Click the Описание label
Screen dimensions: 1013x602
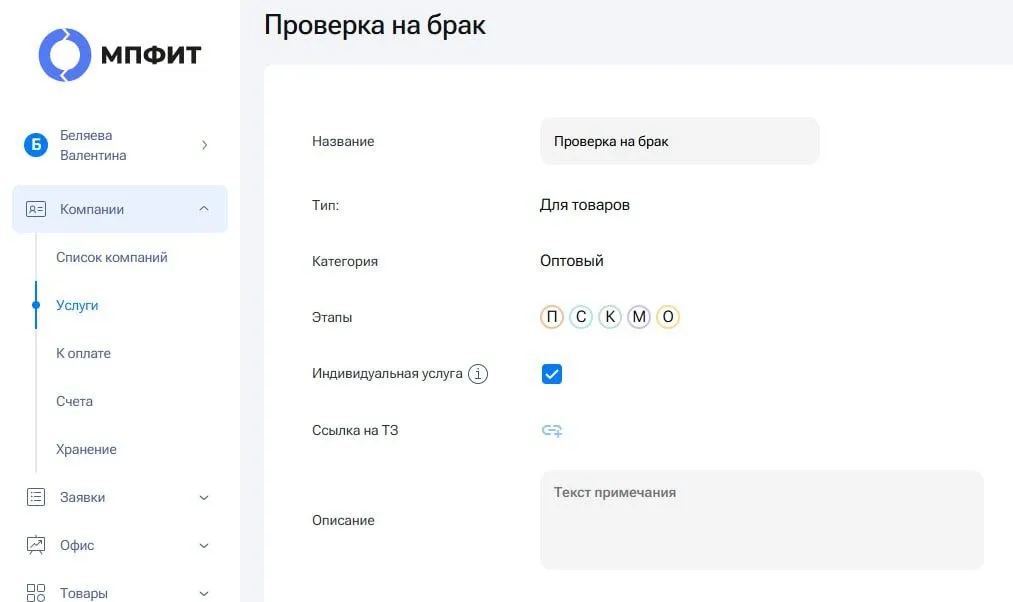pos(343,521)
